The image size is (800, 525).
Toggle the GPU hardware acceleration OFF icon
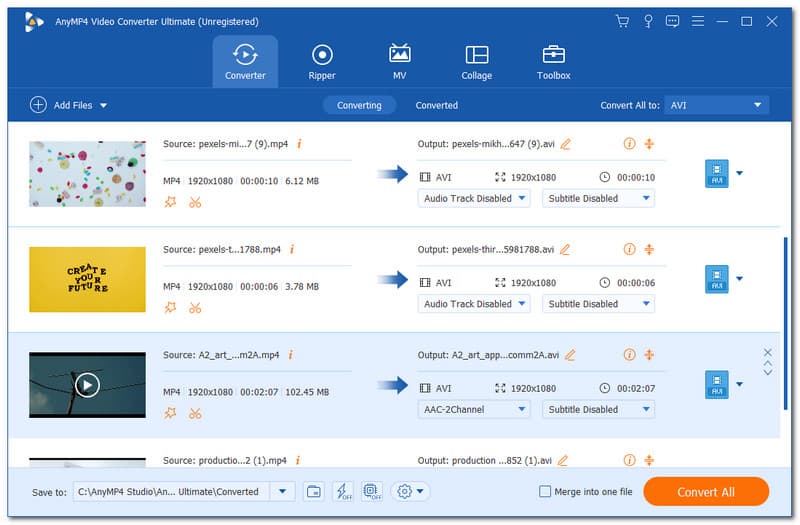[x=372, y=491]
